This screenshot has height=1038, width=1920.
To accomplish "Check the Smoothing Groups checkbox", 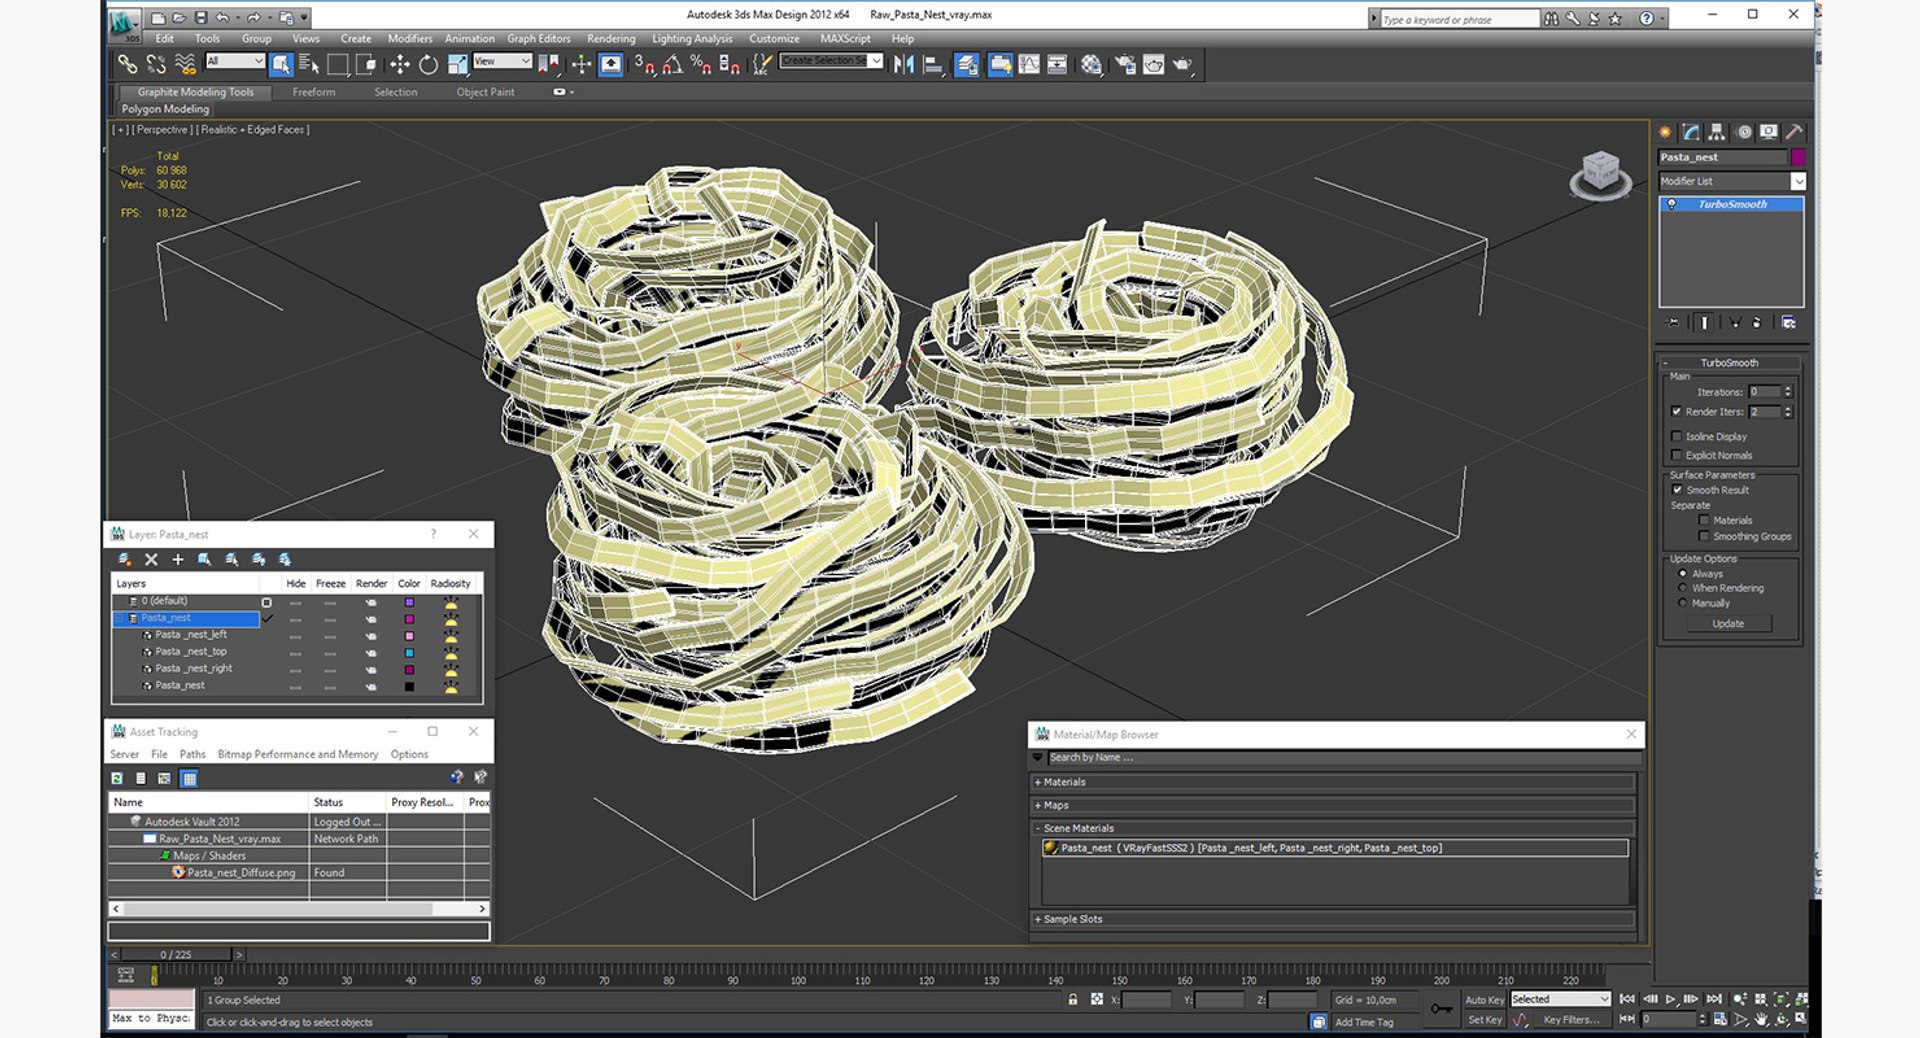I will pyautogui.click(x=1704, y=536).
